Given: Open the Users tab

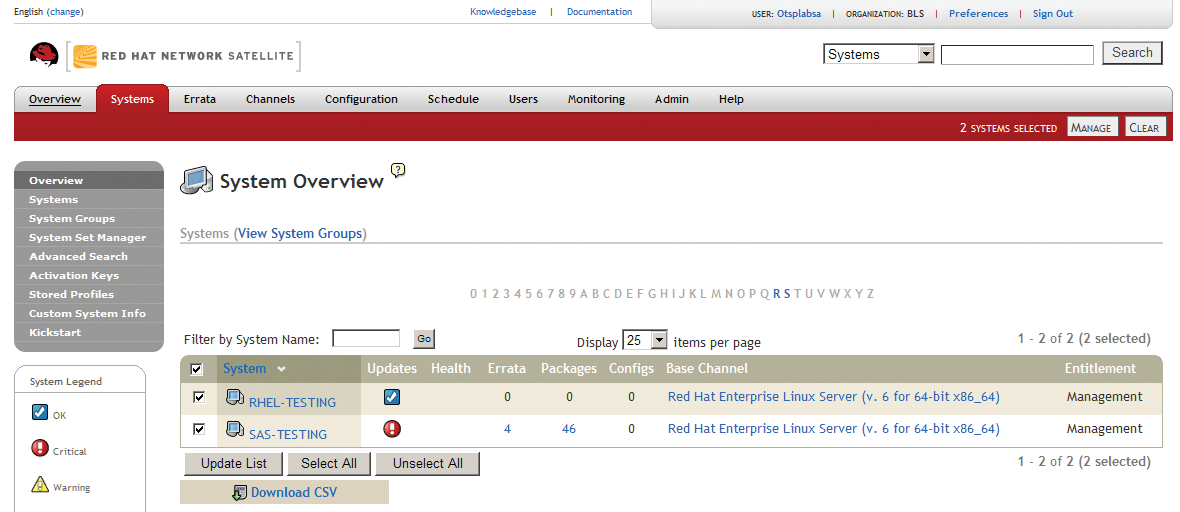Looking at the screenshot, I should click(523, 99).
